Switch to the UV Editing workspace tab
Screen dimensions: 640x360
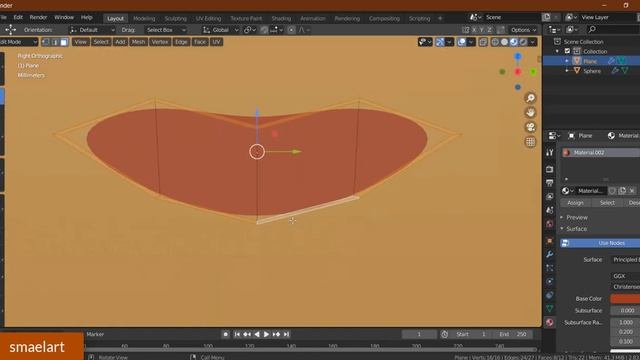coord(208,18)
